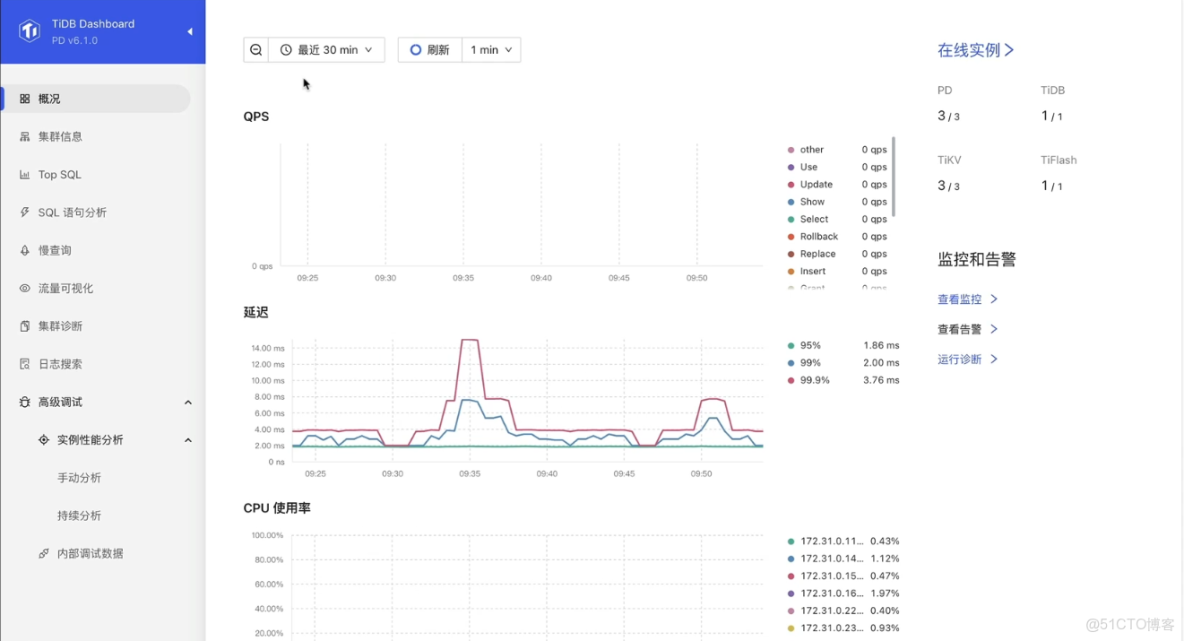Open the 1 min refresh interval dropdown
Viewport: 1184px width, 641px height.
coord(490,49)
